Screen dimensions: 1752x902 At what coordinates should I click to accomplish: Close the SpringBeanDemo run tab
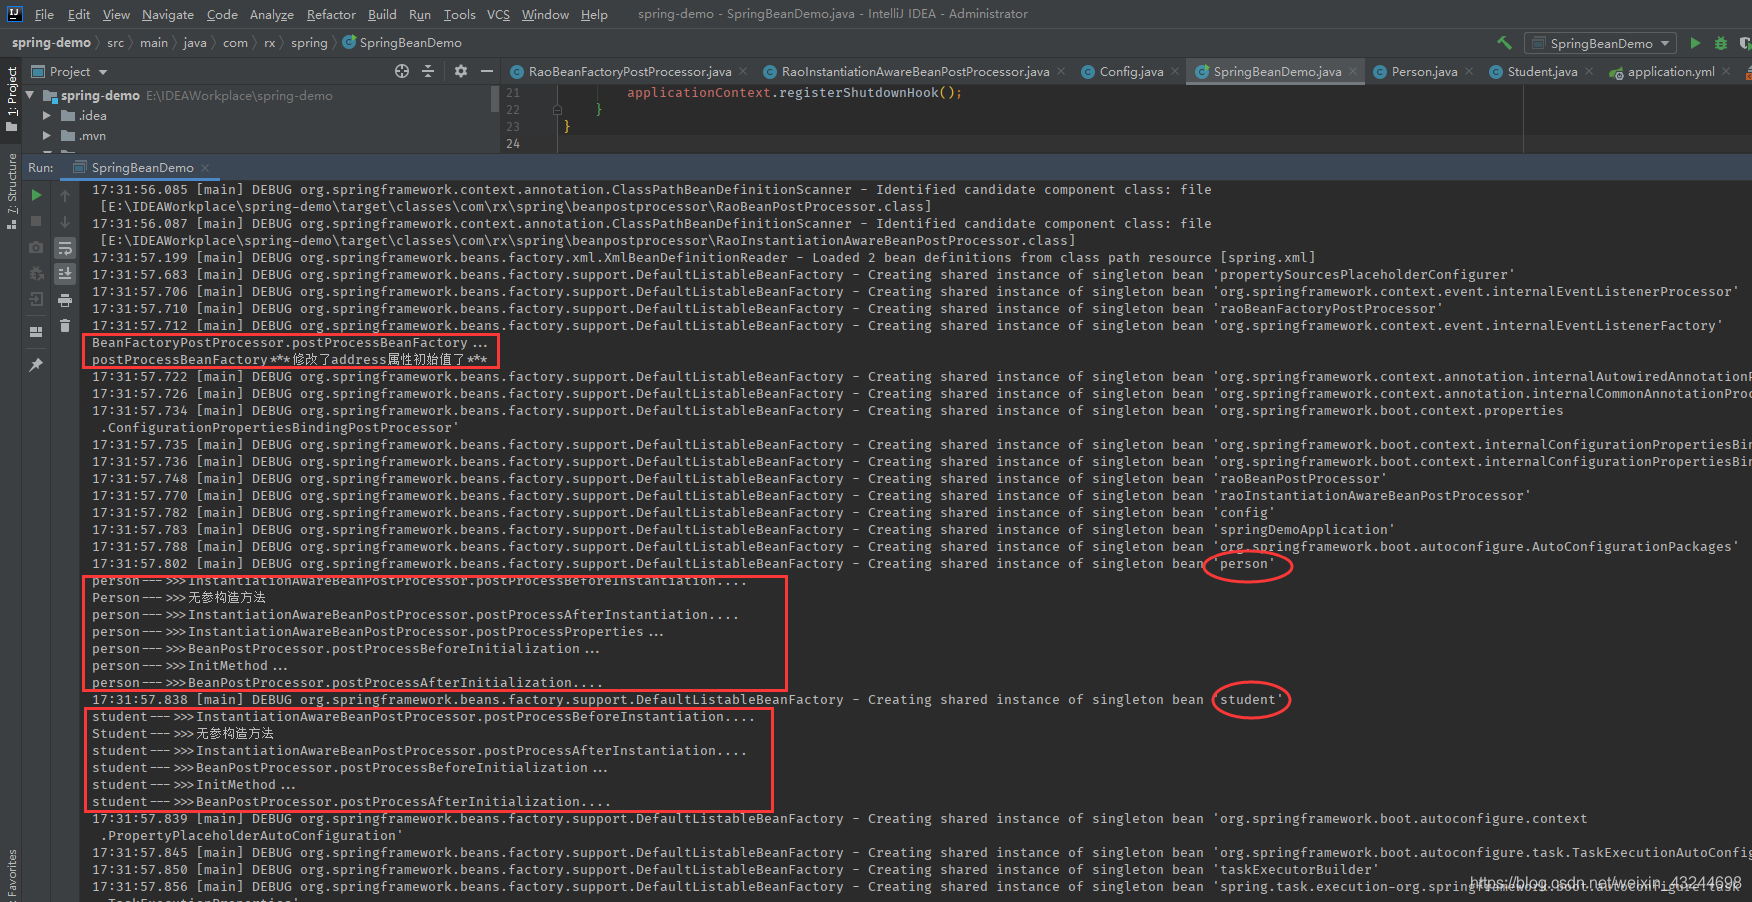pyautogui.click(x=205, y=167)
